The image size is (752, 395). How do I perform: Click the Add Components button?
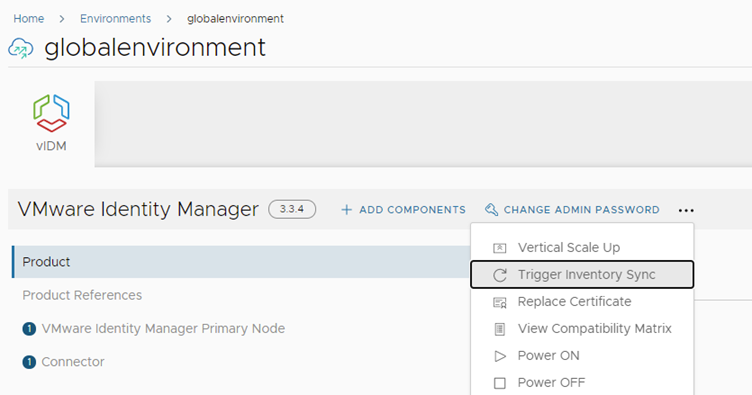pyautogui.click(x=403, y=210)
